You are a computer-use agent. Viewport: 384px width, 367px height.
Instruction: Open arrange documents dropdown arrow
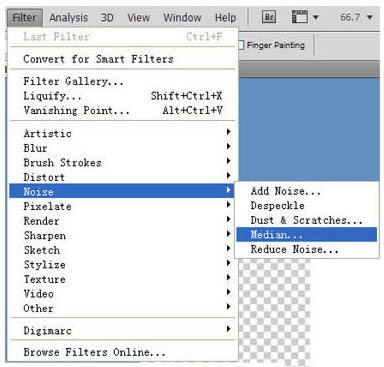click(315, 17)
